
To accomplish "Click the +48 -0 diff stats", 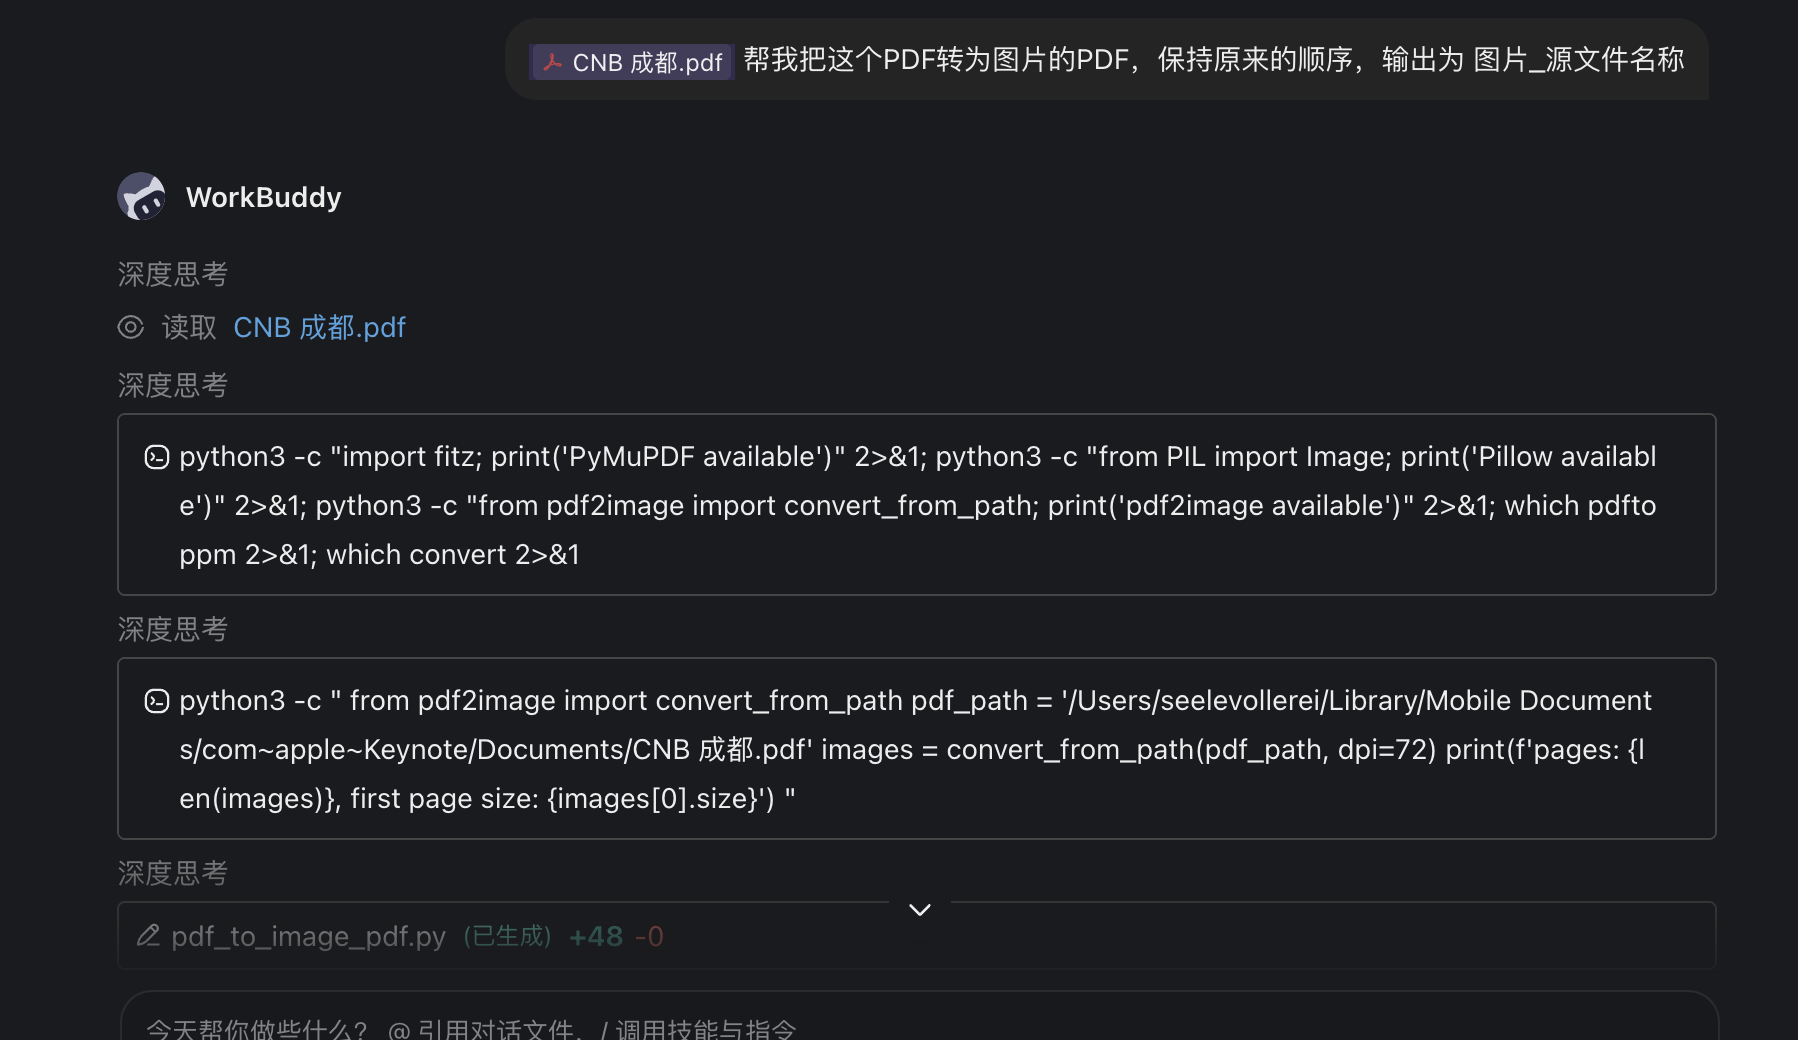I will 616,936.
